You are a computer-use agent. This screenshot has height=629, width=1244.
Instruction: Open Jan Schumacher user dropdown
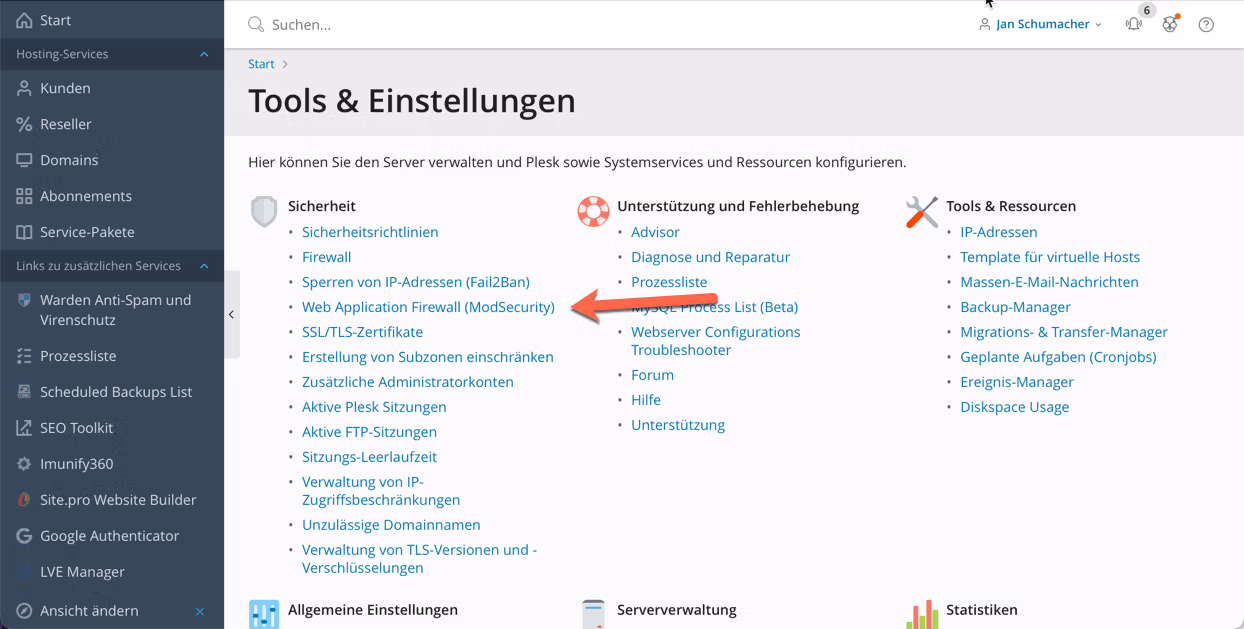[x=1040, y=24]
